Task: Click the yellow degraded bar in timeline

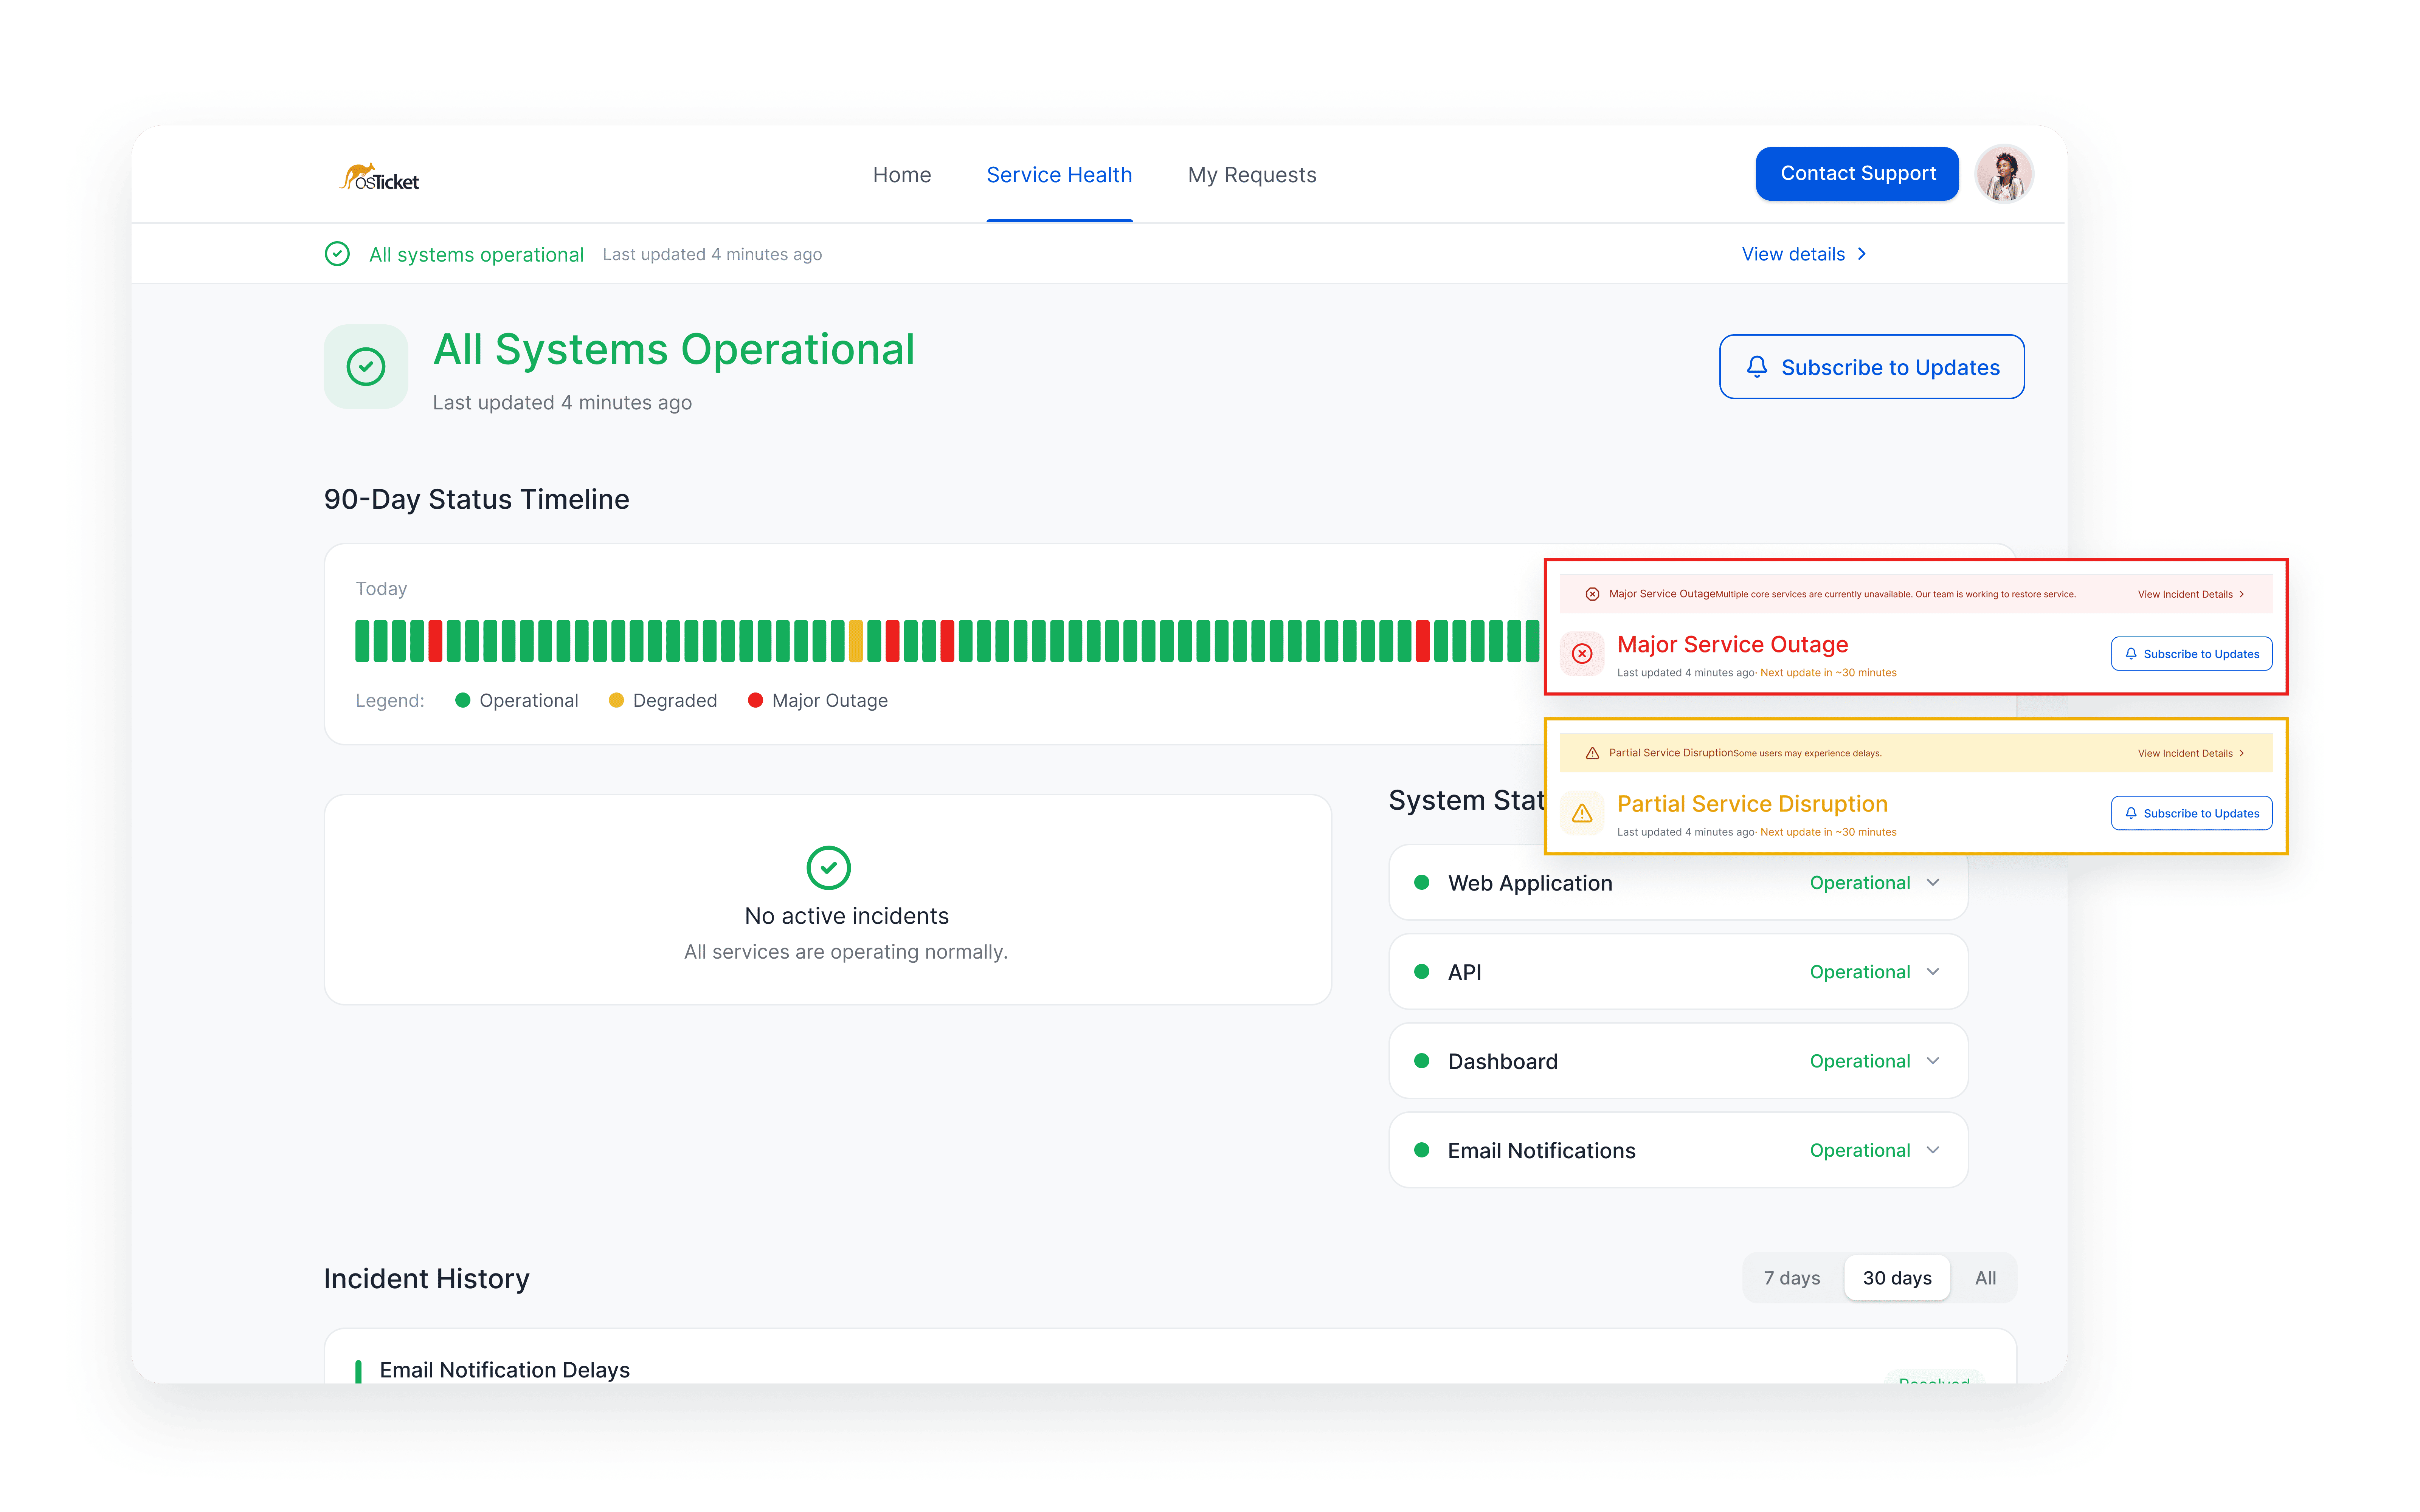Action: [x=856, y=641]
